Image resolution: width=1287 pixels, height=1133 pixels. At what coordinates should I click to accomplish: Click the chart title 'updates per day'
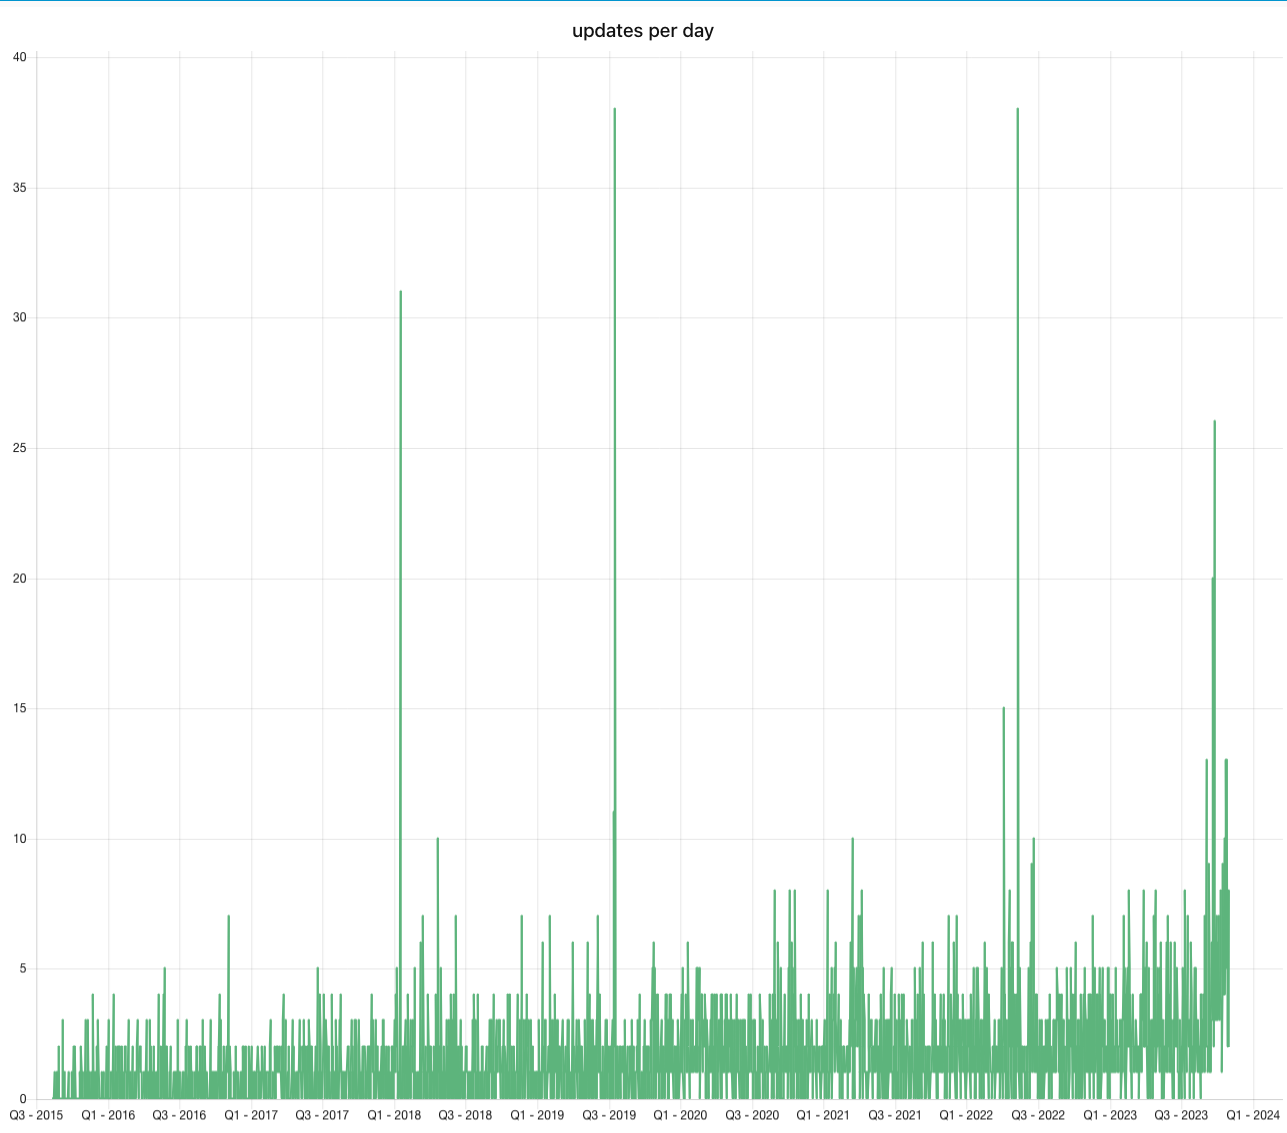click(x=643, y=31)
